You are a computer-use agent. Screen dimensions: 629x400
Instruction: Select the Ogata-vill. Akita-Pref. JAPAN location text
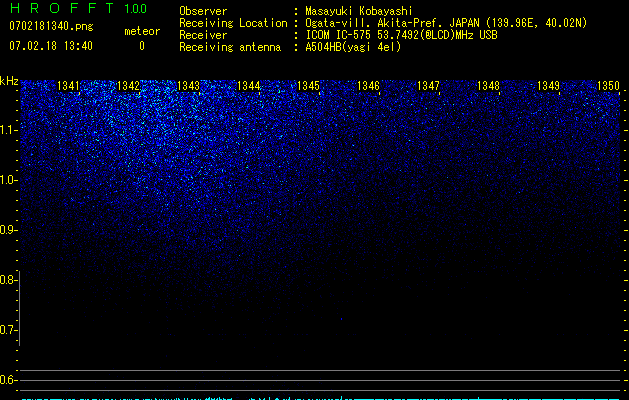446,23
